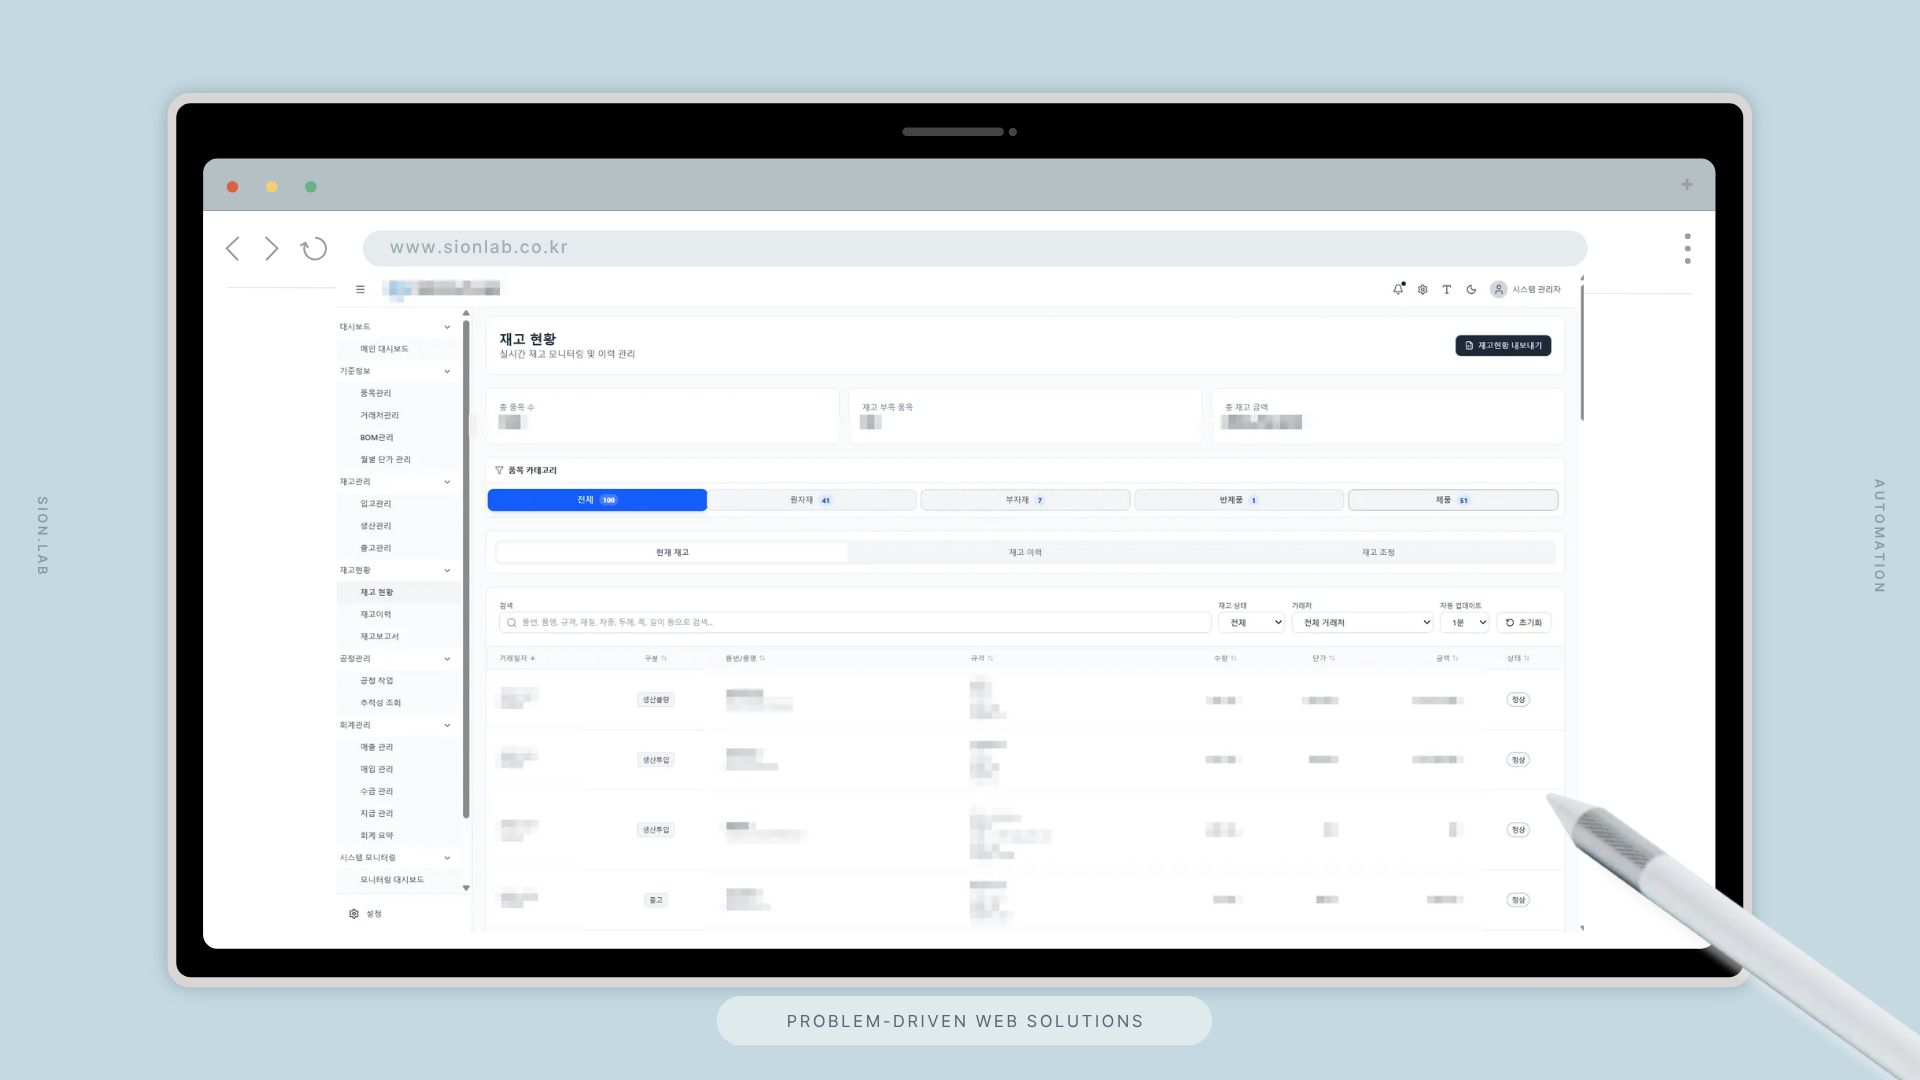Open the 전체 거래처 dropdown
1920x1080 pixels.
tap(1361, 623)
